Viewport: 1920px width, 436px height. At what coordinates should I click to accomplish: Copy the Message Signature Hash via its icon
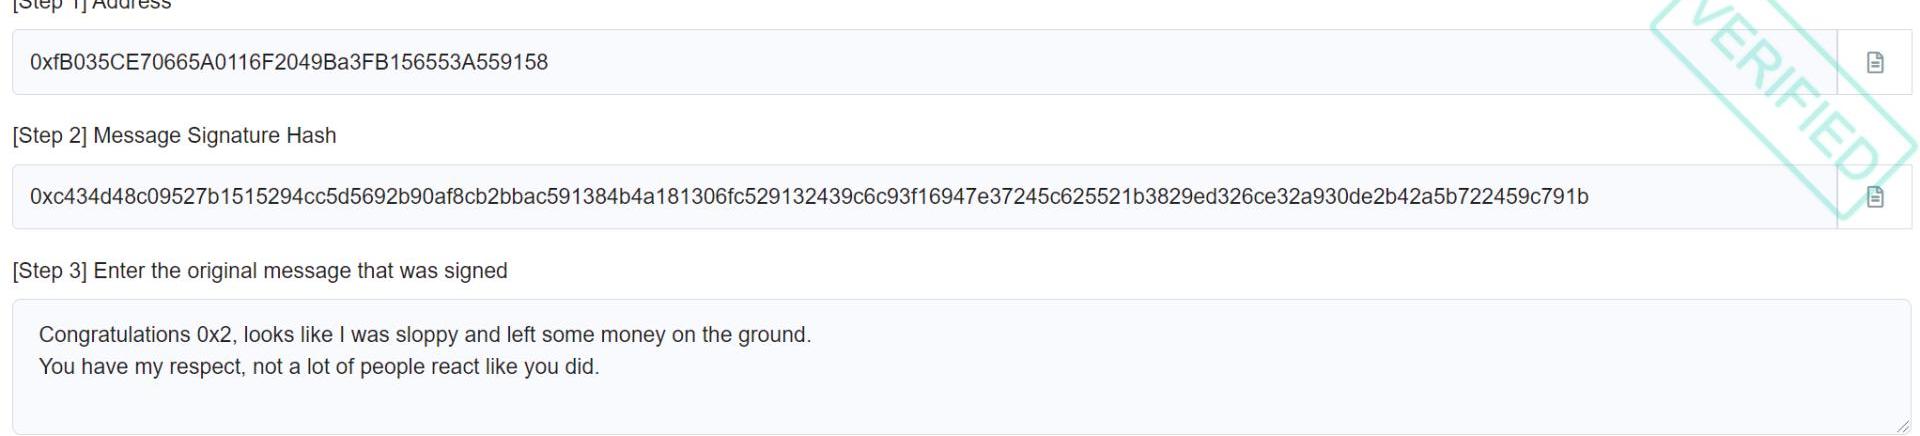[x=1875, y=197]
